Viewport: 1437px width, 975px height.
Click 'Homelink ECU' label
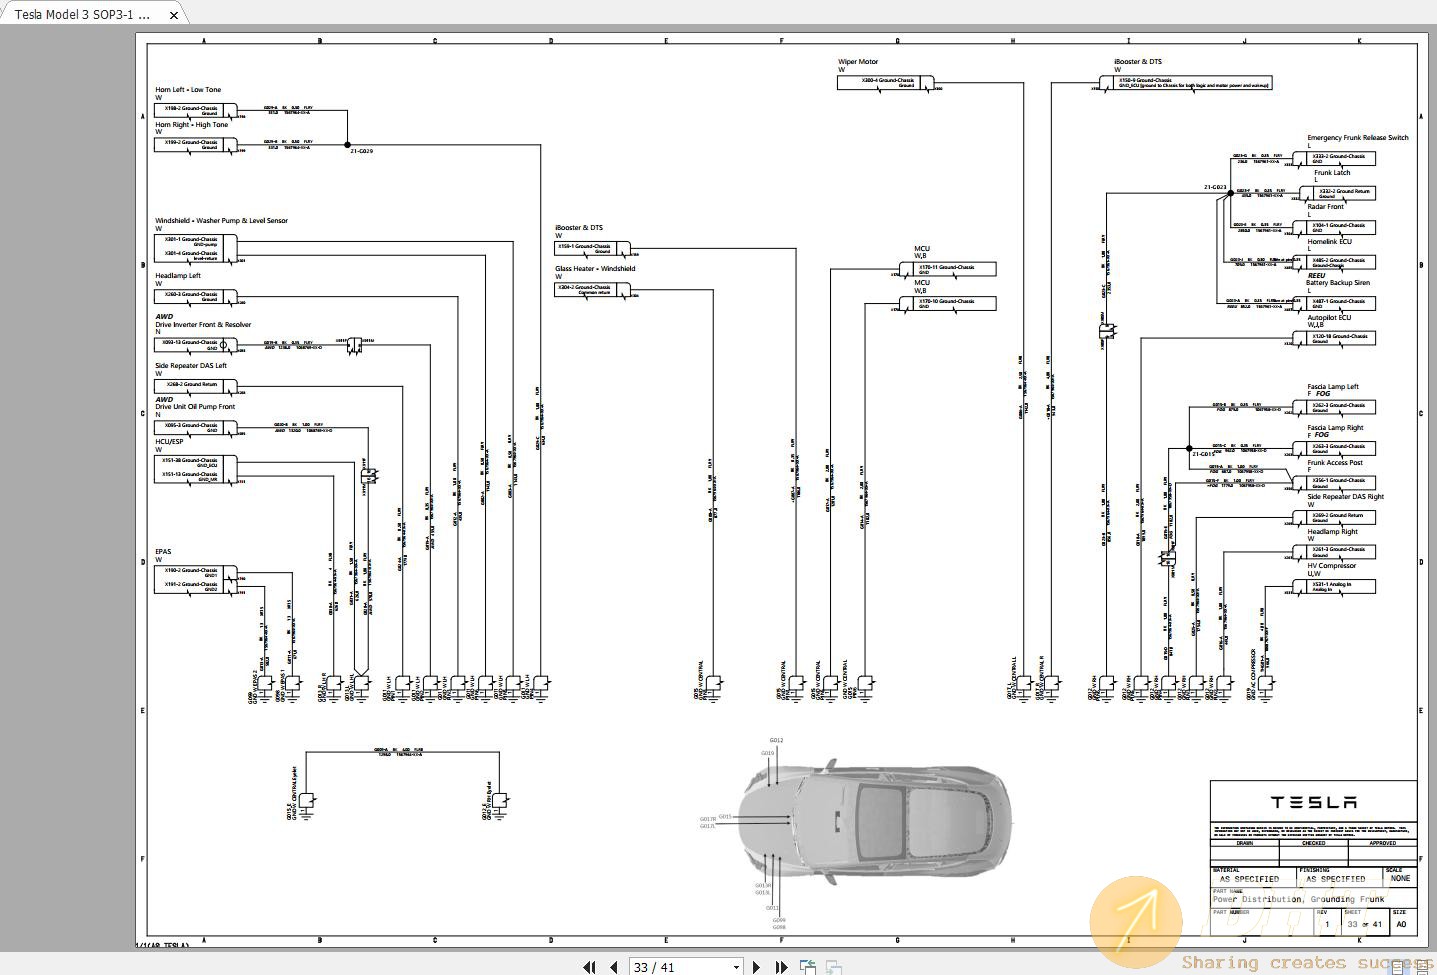[1329, 241]
